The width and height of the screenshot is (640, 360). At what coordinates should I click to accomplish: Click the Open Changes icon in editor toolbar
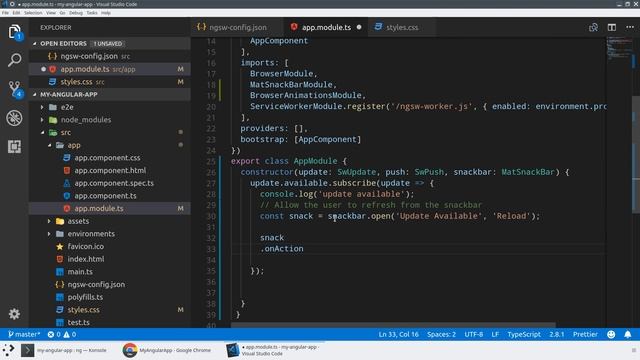[x=593, y=27]
